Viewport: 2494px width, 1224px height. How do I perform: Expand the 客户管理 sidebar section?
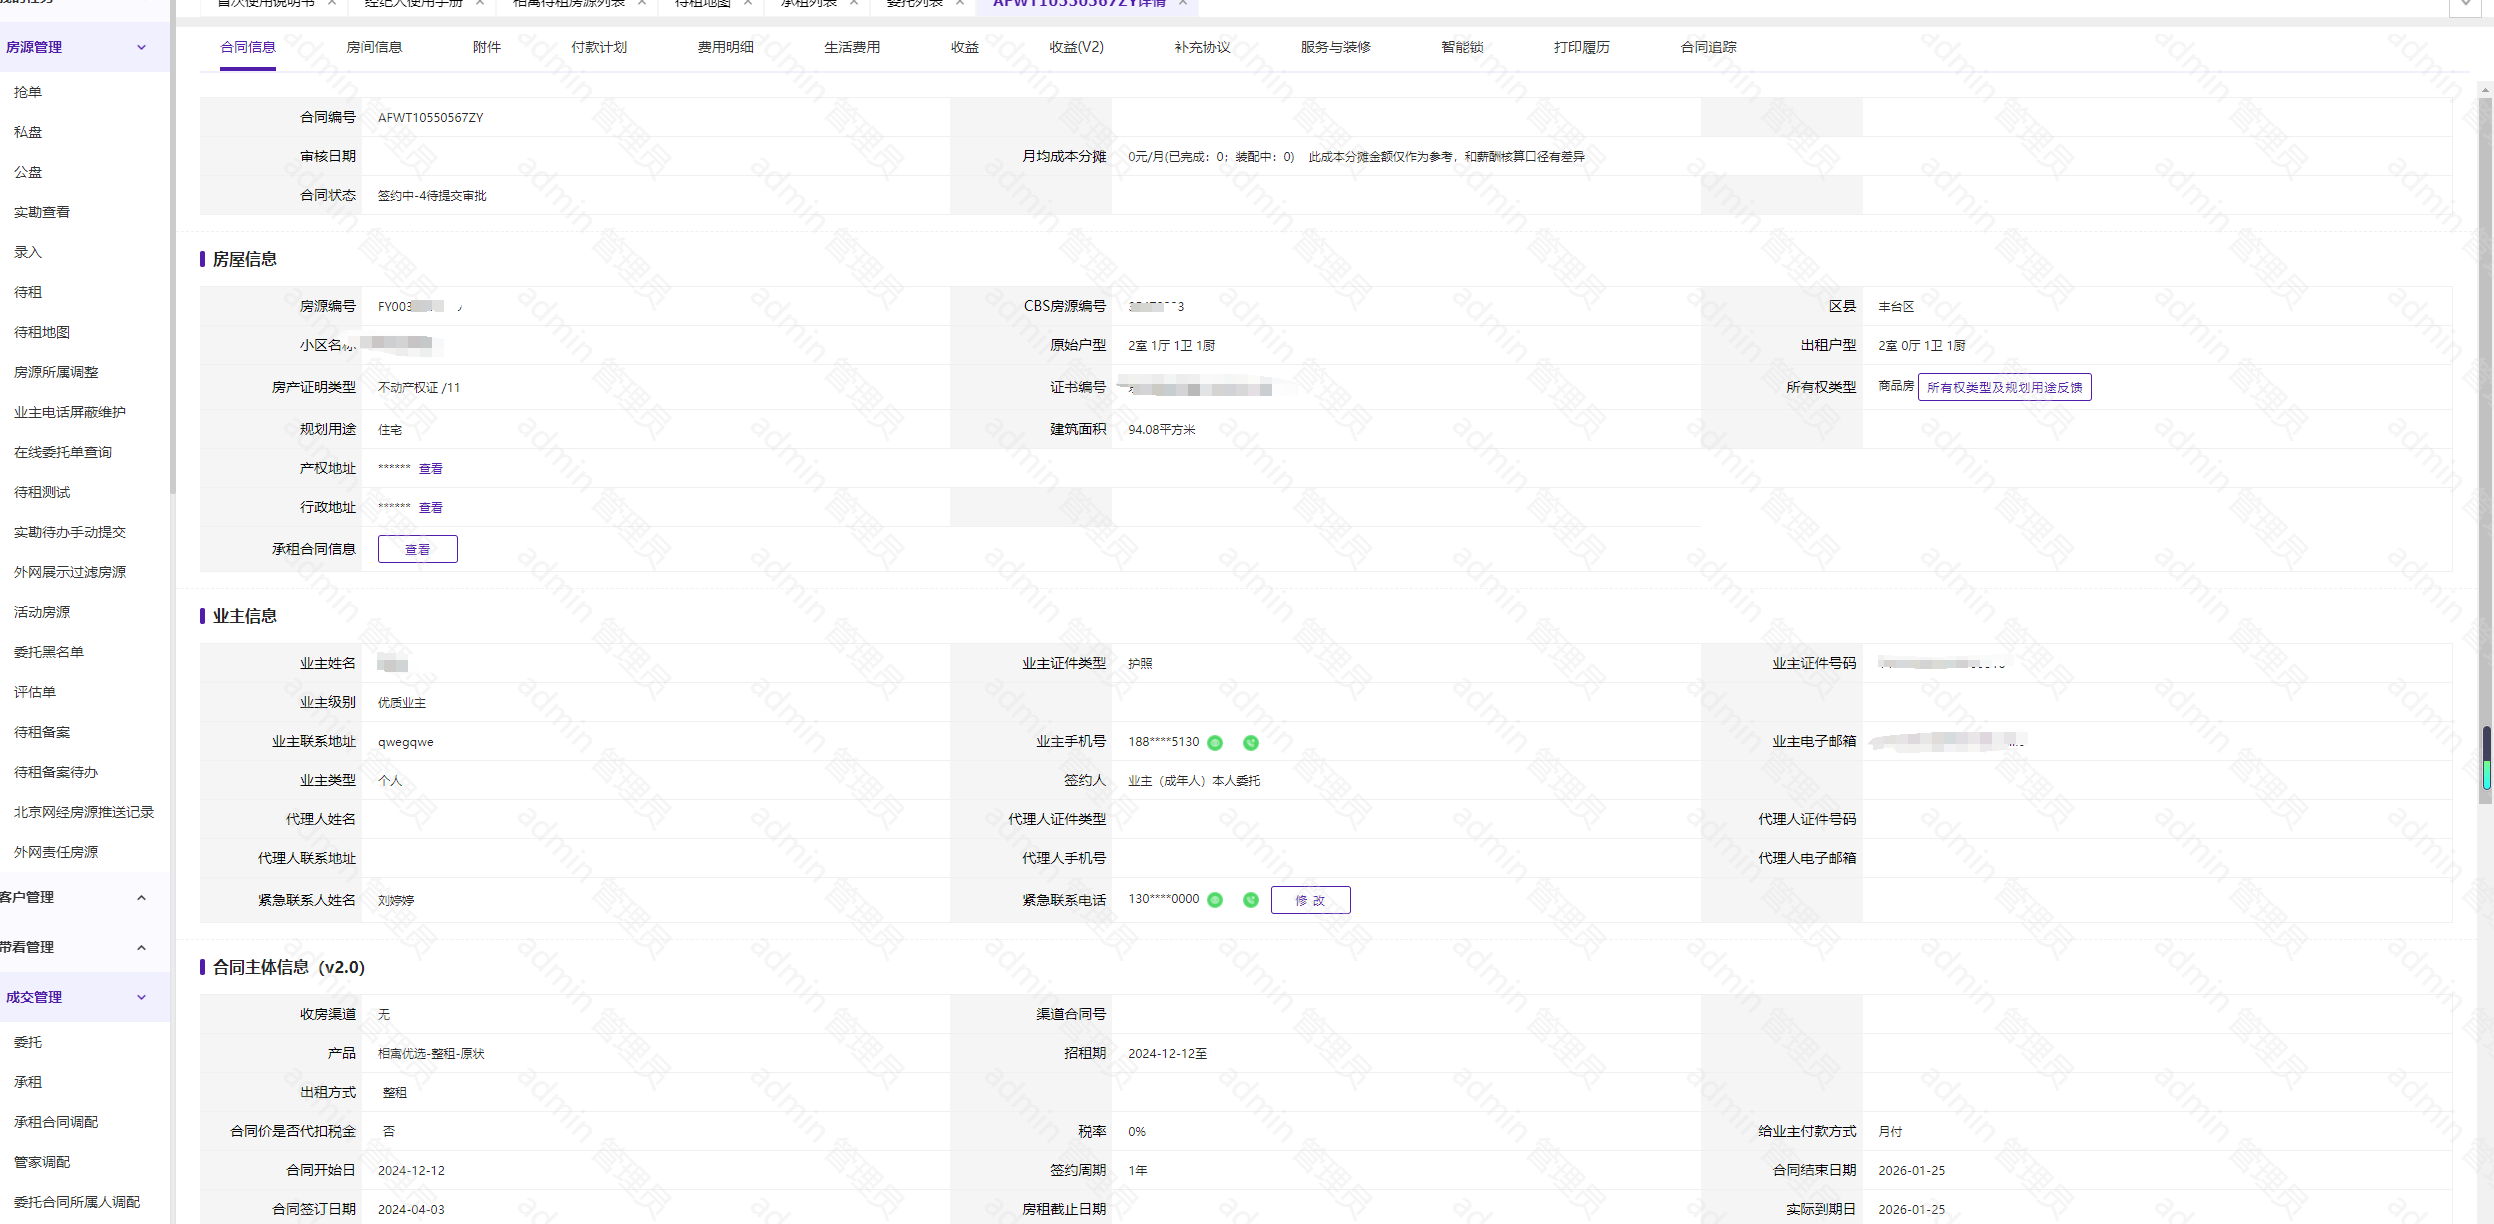tap(141, 897)
